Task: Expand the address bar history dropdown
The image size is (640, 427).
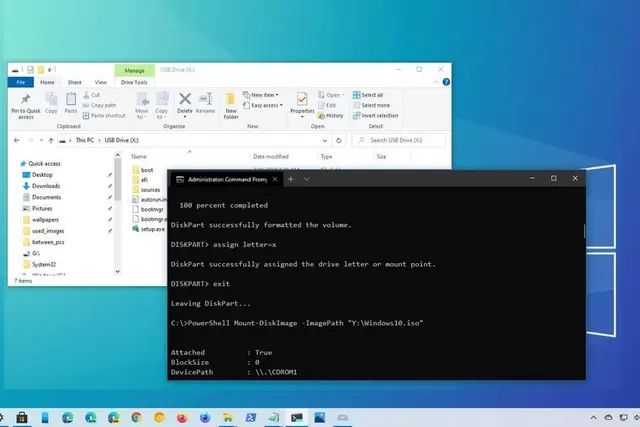Action: pos(324,140)
